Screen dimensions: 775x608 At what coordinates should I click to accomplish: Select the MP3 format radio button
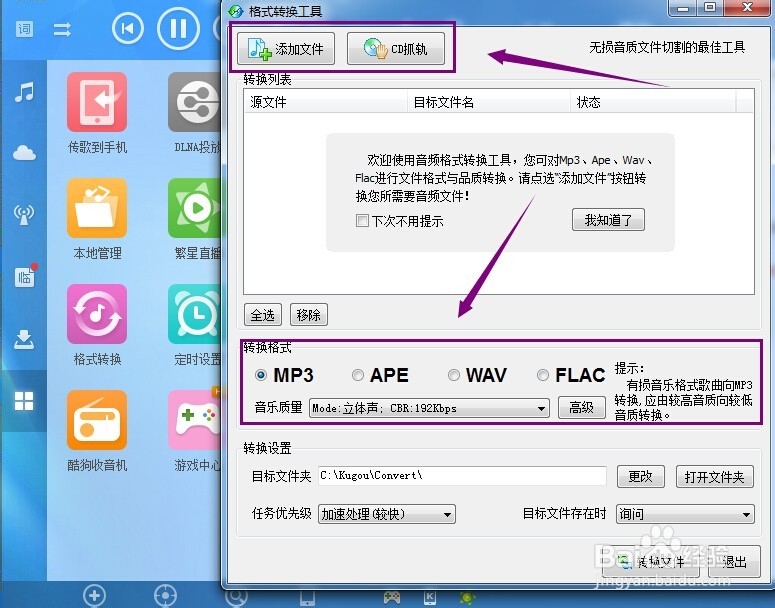click(261, 375)
